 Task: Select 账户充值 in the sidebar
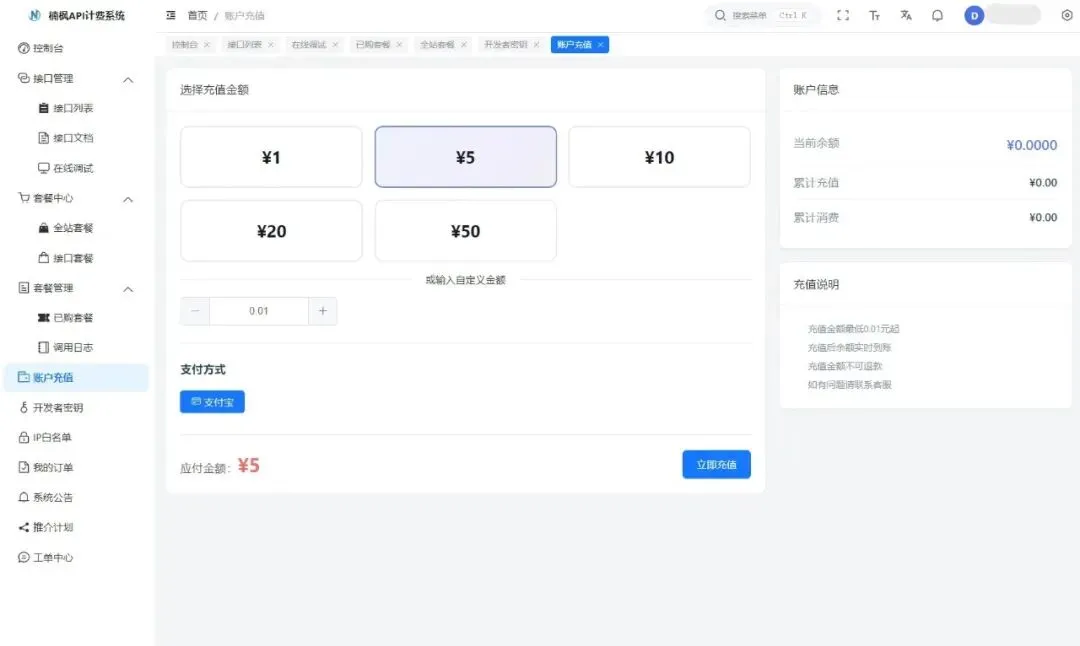pyautogui.click(x=76, y=377)
